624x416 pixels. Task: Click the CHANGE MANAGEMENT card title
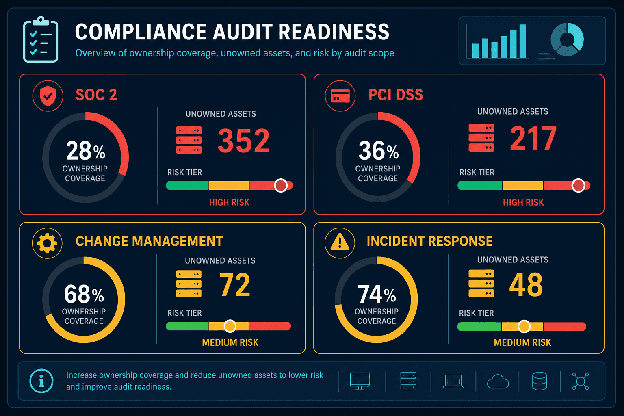(x=149, y=241)
